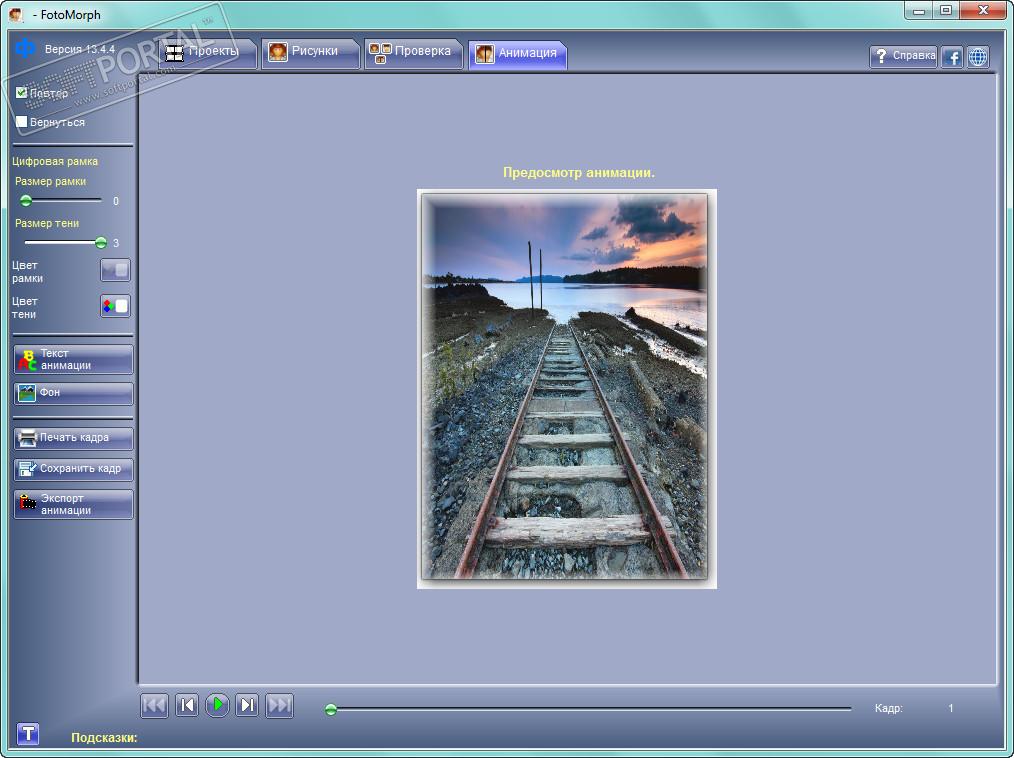This screenshot has height=758, width=1014.
Task: Click FotoMorph title bar app icon
Action: (16, 14)
